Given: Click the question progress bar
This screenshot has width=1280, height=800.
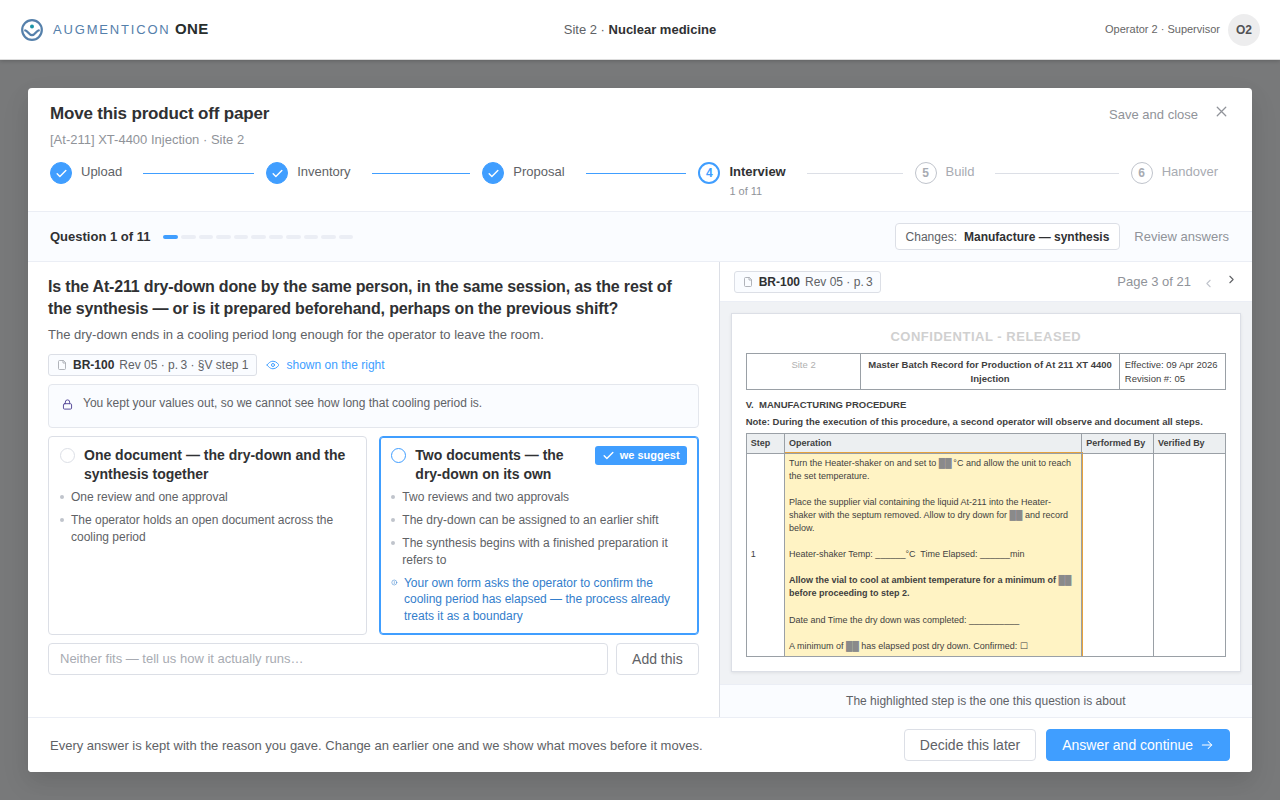Looking at the screenshot, I should (x=258, y=237).
